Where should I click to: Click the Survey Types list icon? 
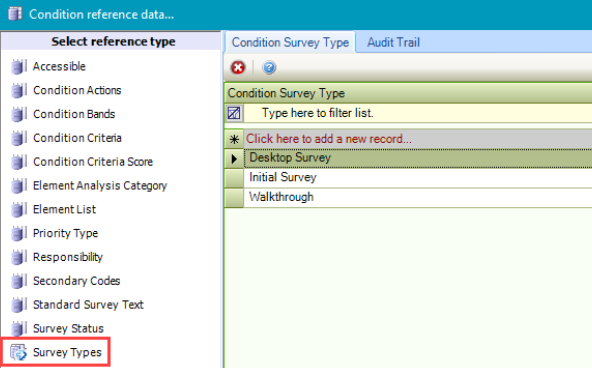tap(18, 352)
